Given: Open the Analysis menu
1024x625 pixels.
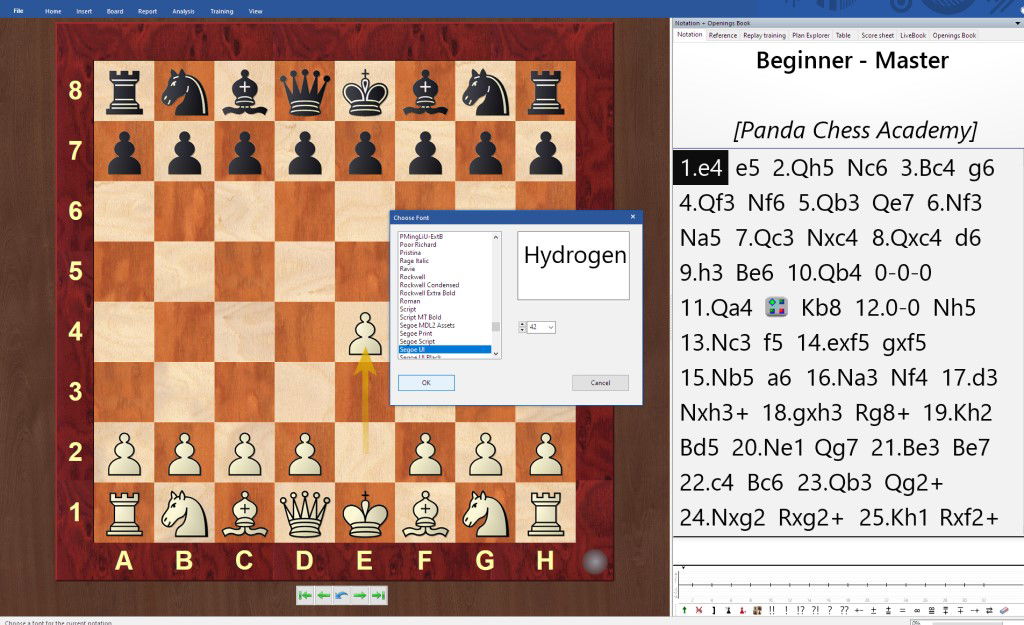Looking at the screenshot, I should [183, 11].
